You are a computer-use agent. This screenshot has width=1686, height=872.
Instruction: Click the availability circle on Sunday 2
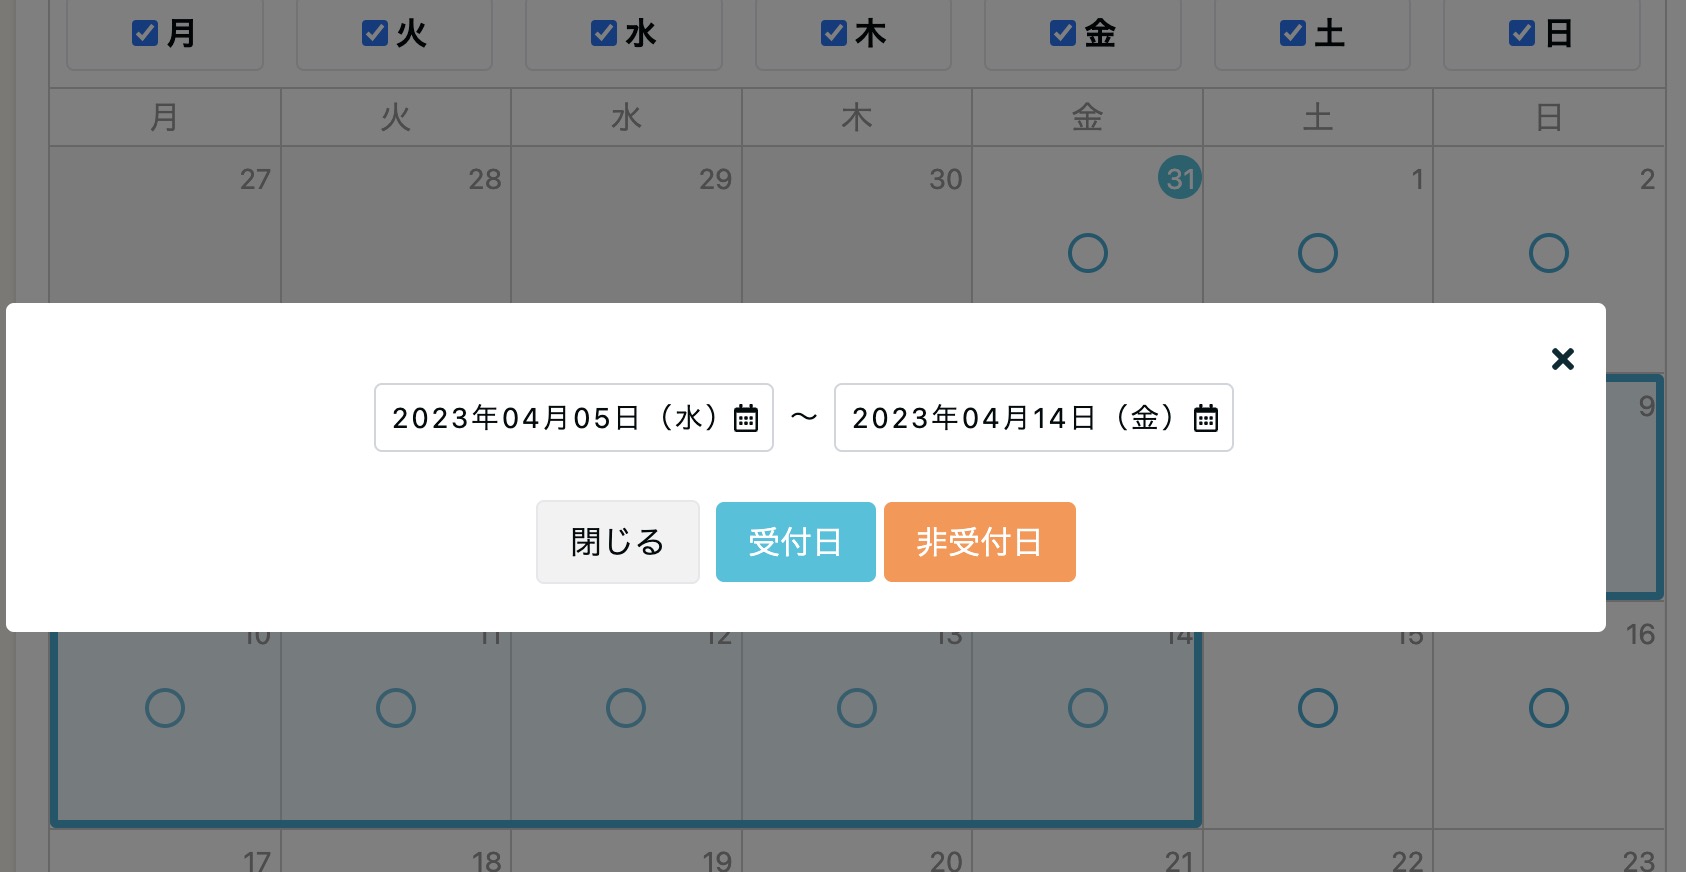[1549, 253]
